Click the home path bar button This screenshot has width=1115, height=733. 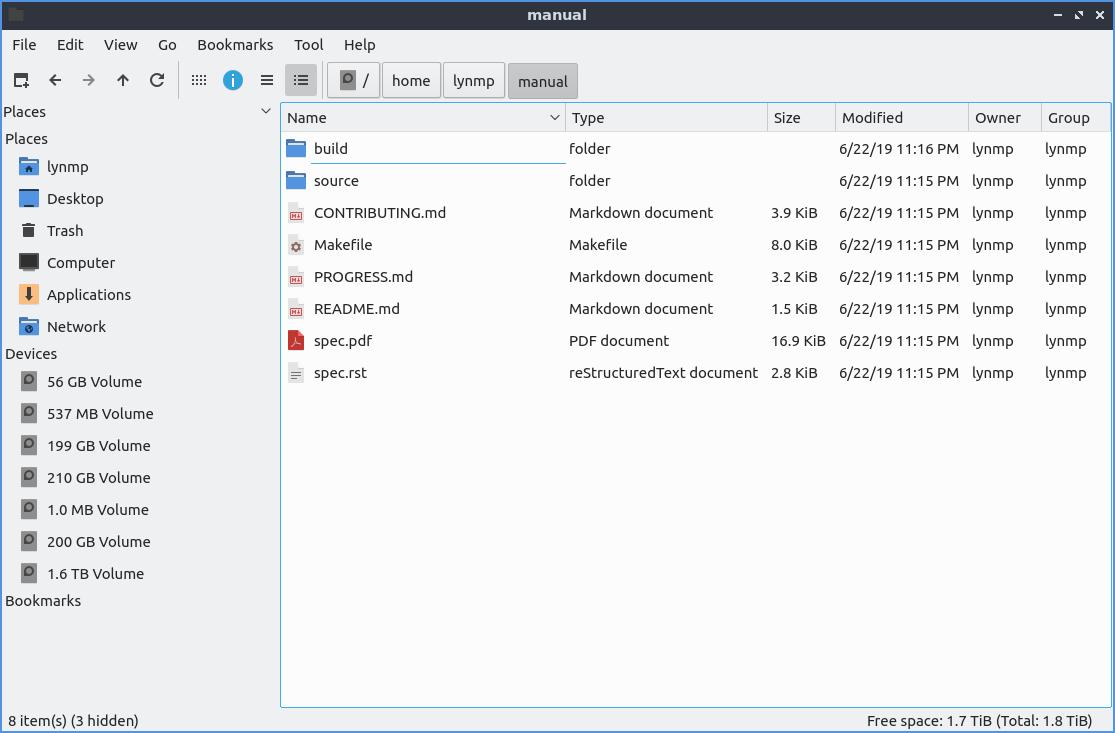(411, 81)
